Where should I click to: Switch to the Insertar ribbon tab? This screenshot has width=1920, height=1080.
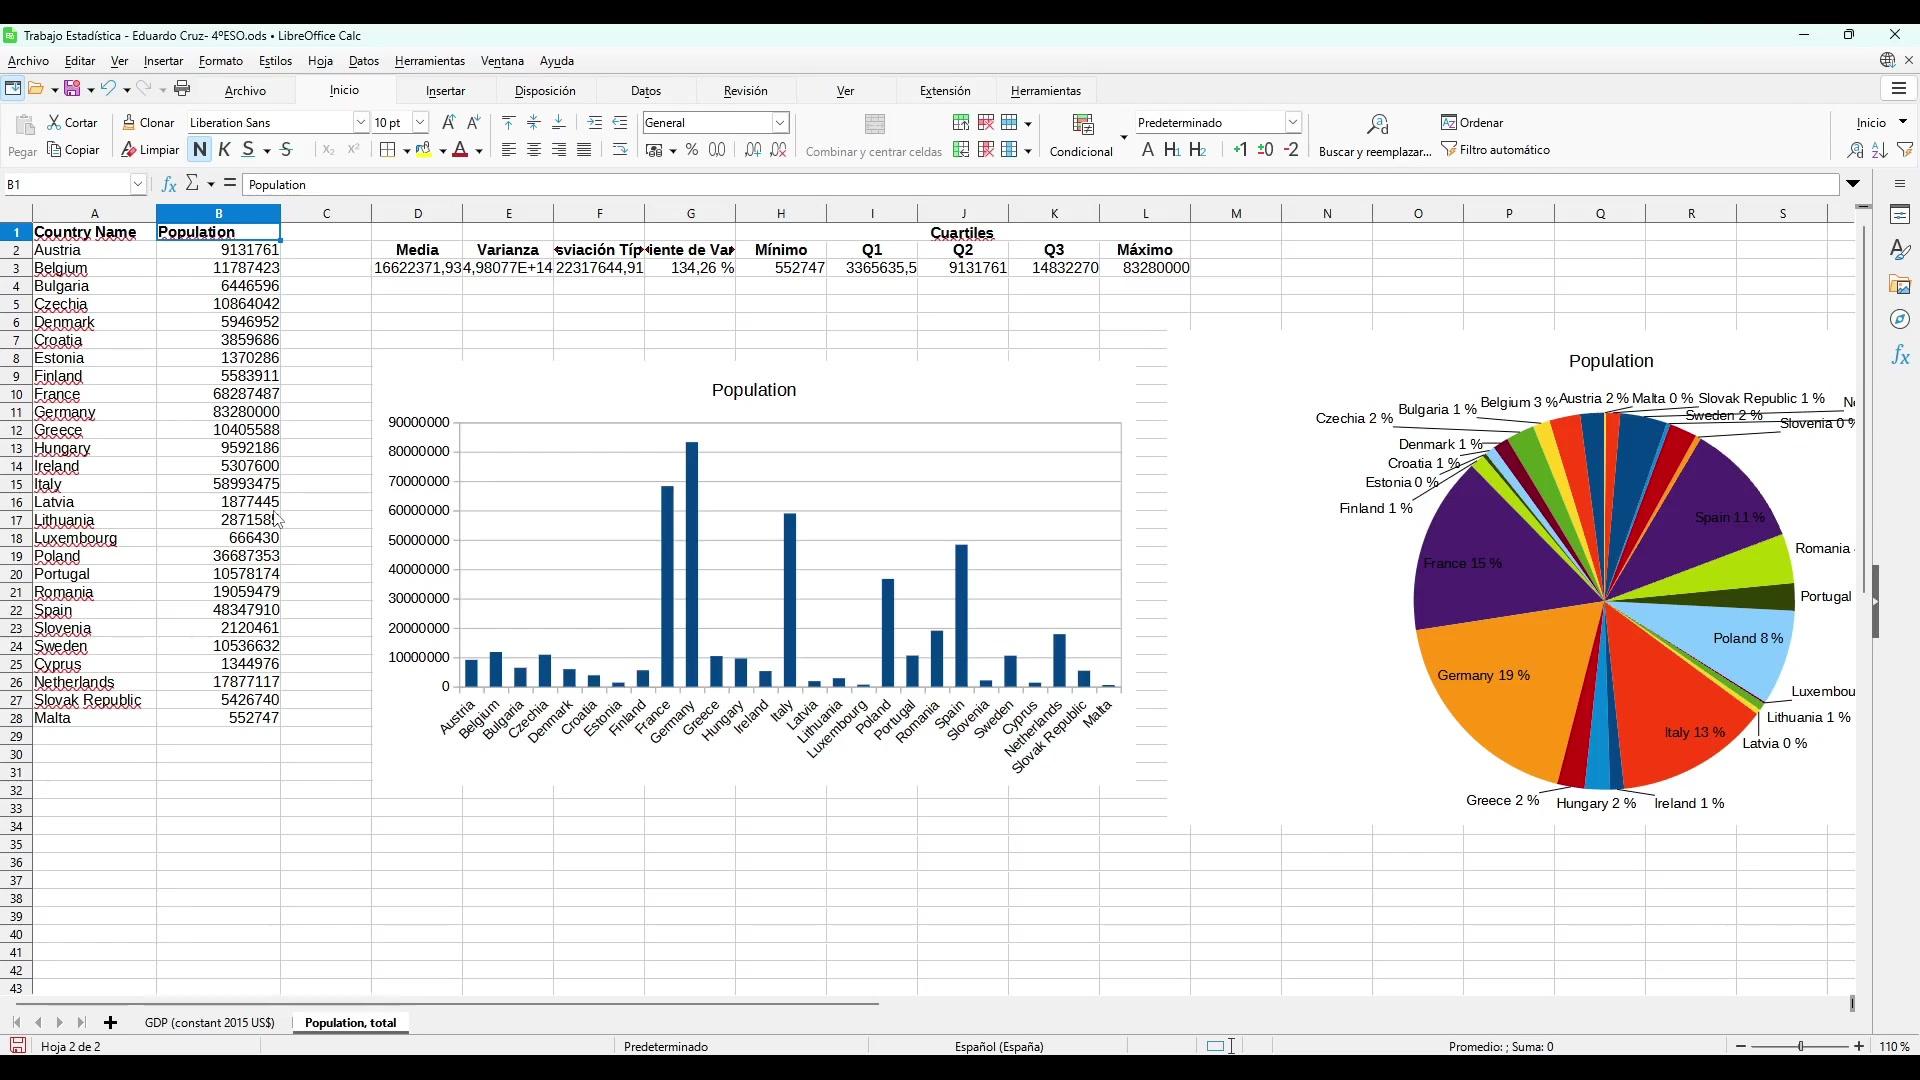[x=445, y=90]
